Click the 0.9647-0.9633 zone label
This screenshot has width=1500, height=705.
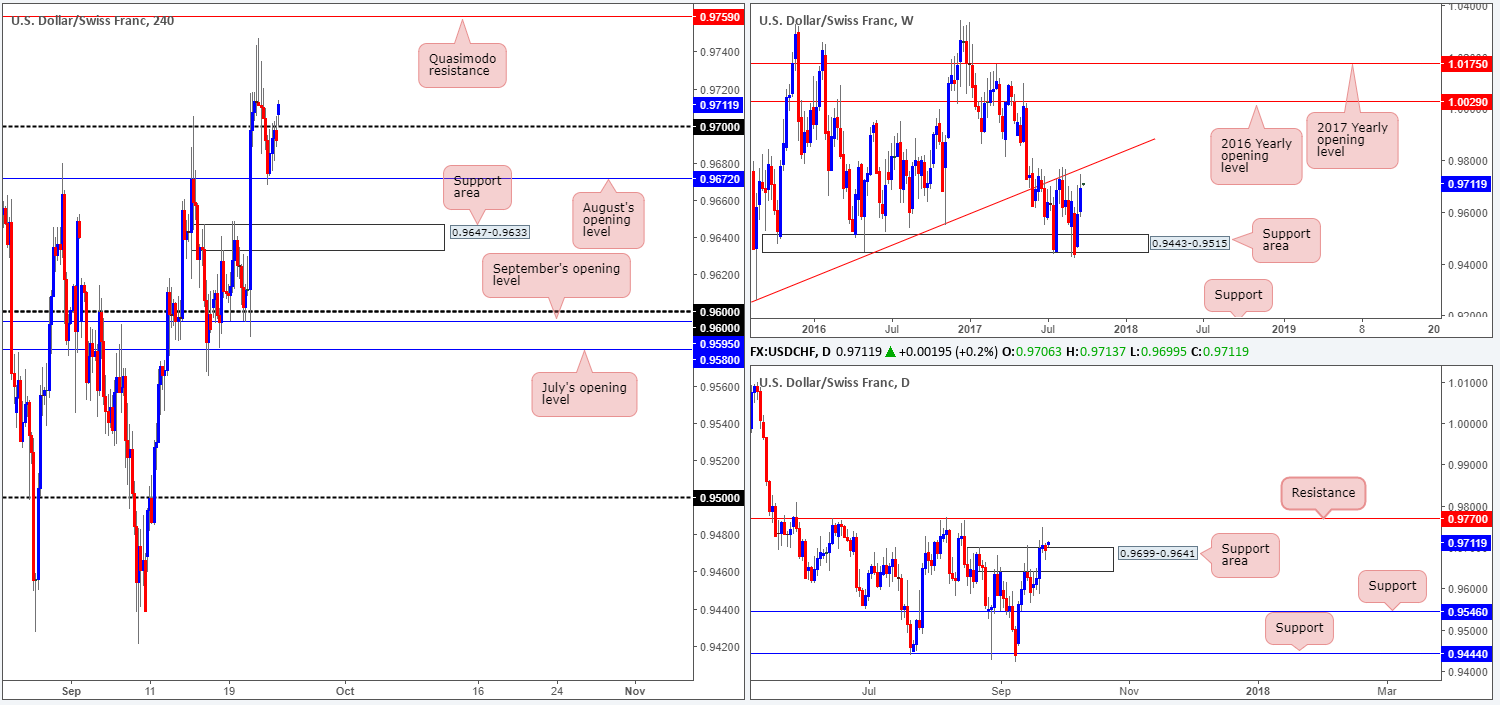(x=490, y=232)
